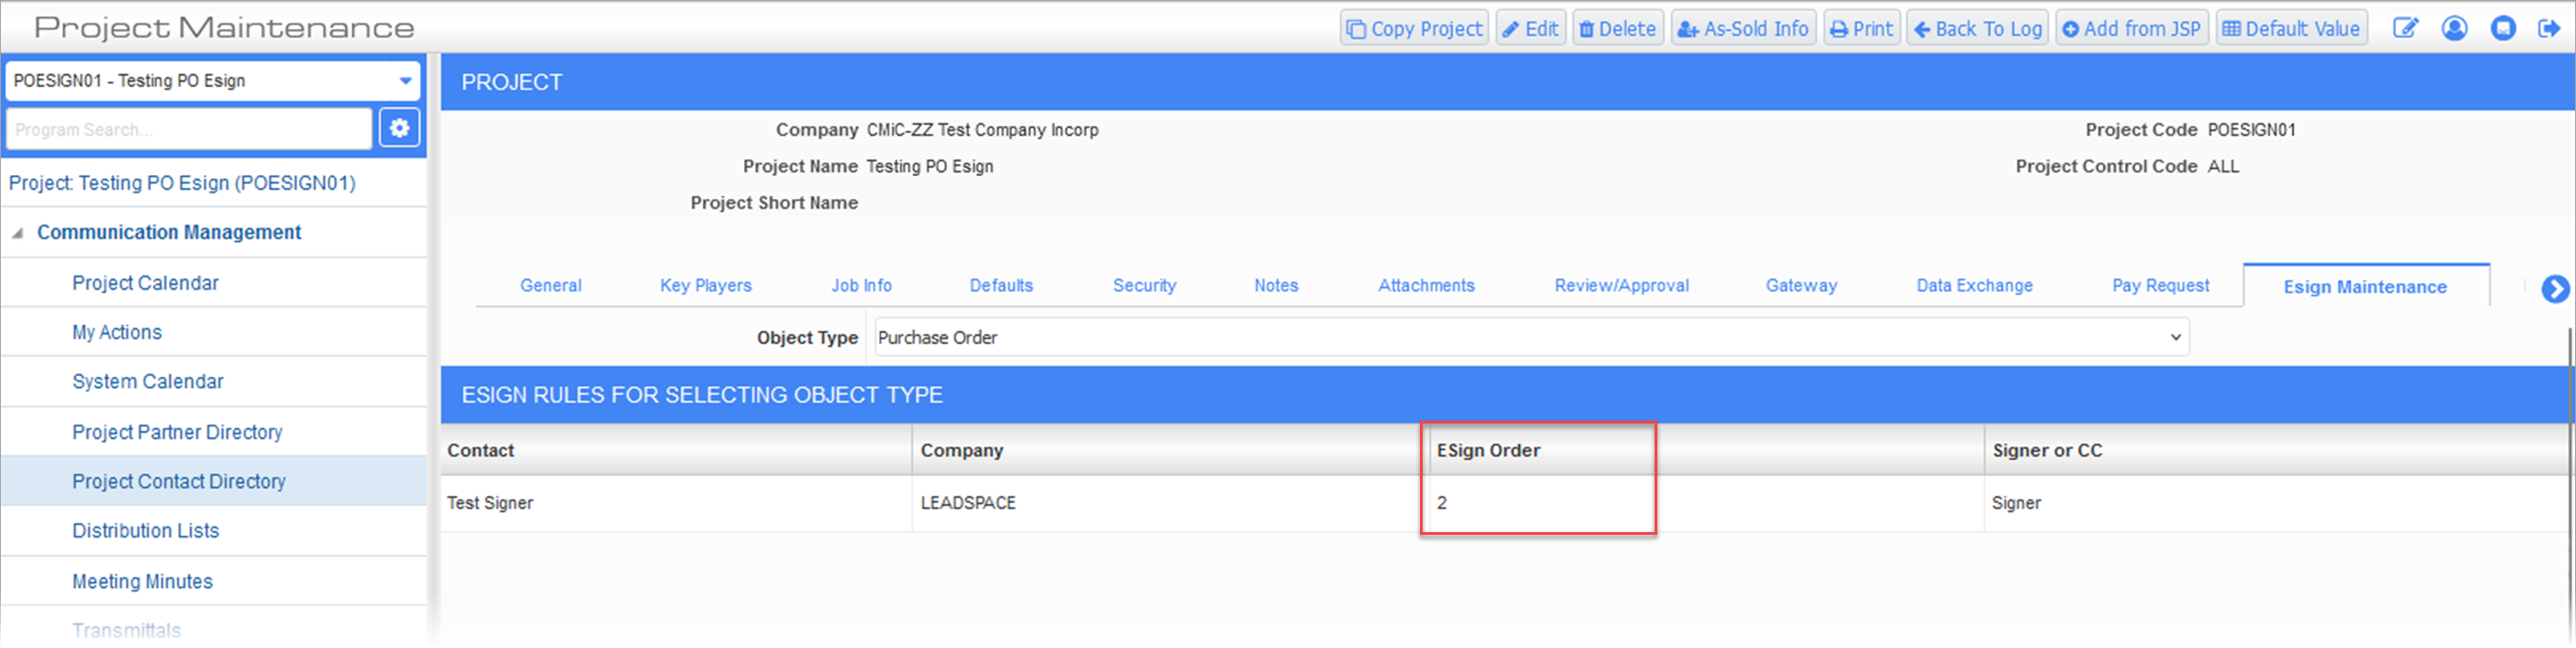The image size is (2576, 648).
Task: Click the company name CMiC-ZZ Test Company Incorp
Action: 982,130
